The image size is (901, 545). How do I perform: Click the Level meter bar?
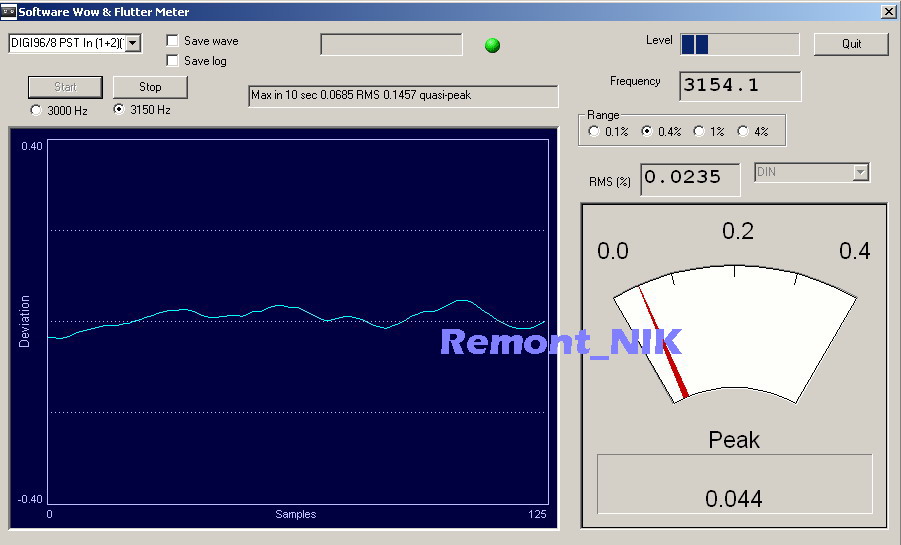point(739,44)
